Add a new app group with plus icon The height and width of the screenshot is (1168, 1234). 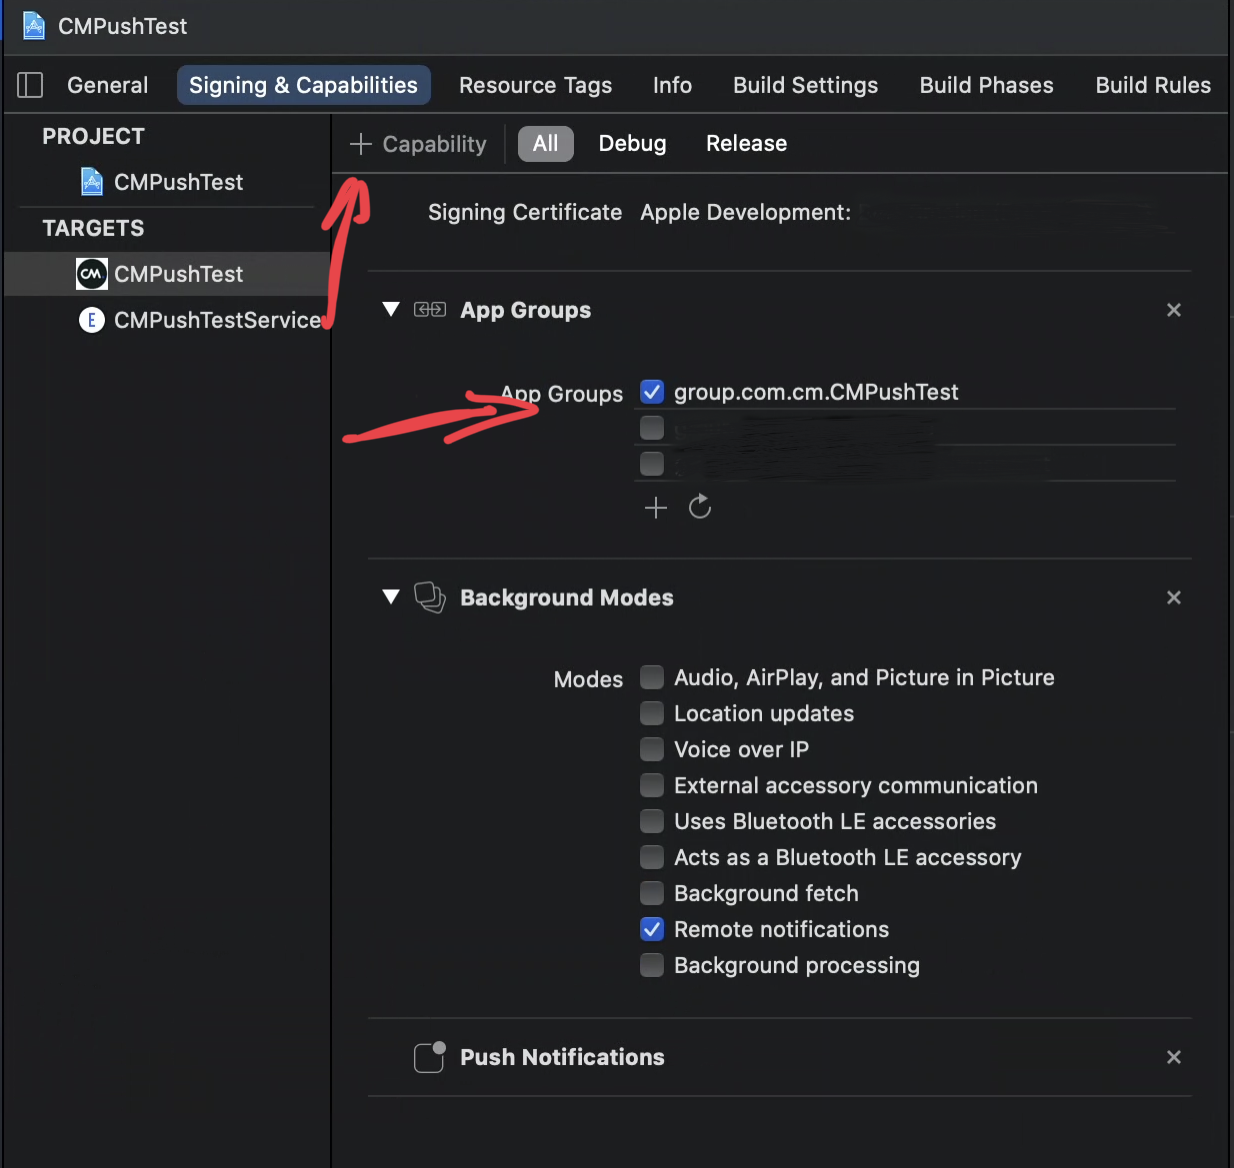656,508
